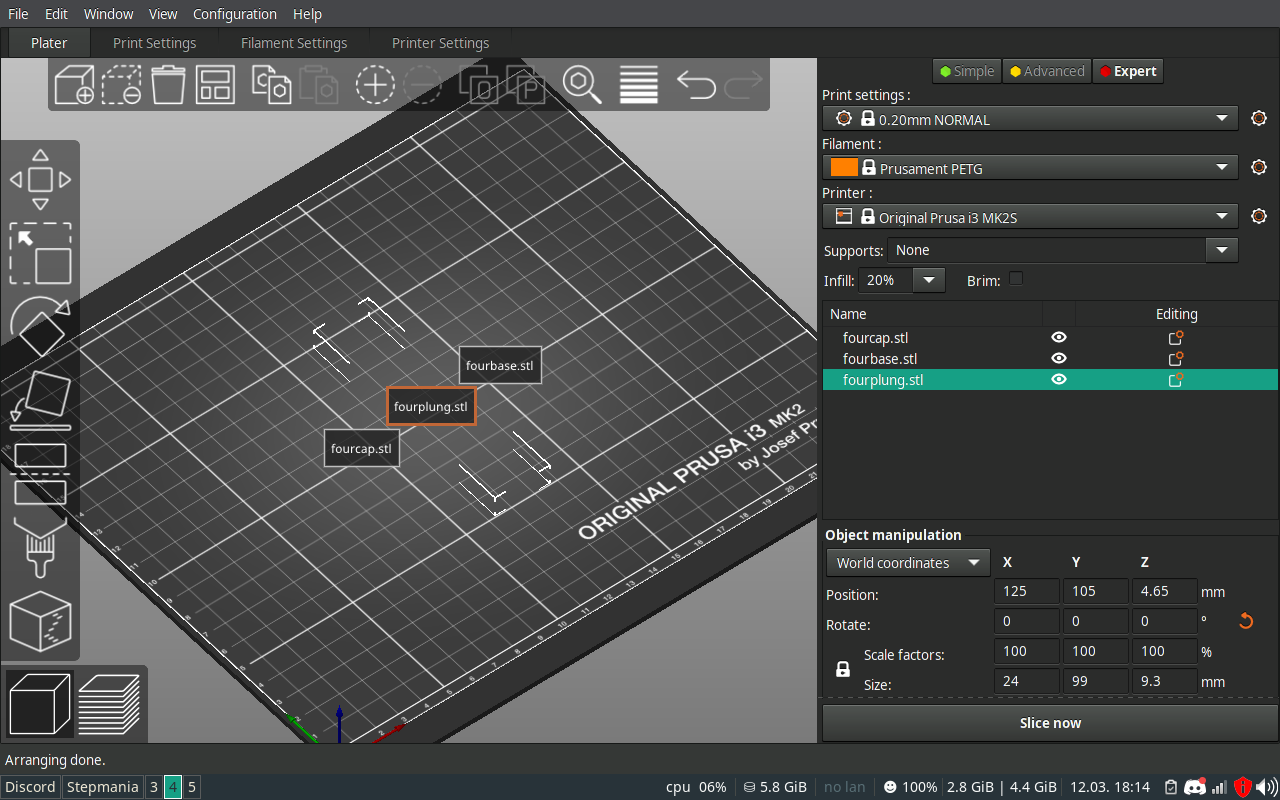Toggle the scale factors lock icon
Screen dimensions: 1280x800
(x=843, y=669)
